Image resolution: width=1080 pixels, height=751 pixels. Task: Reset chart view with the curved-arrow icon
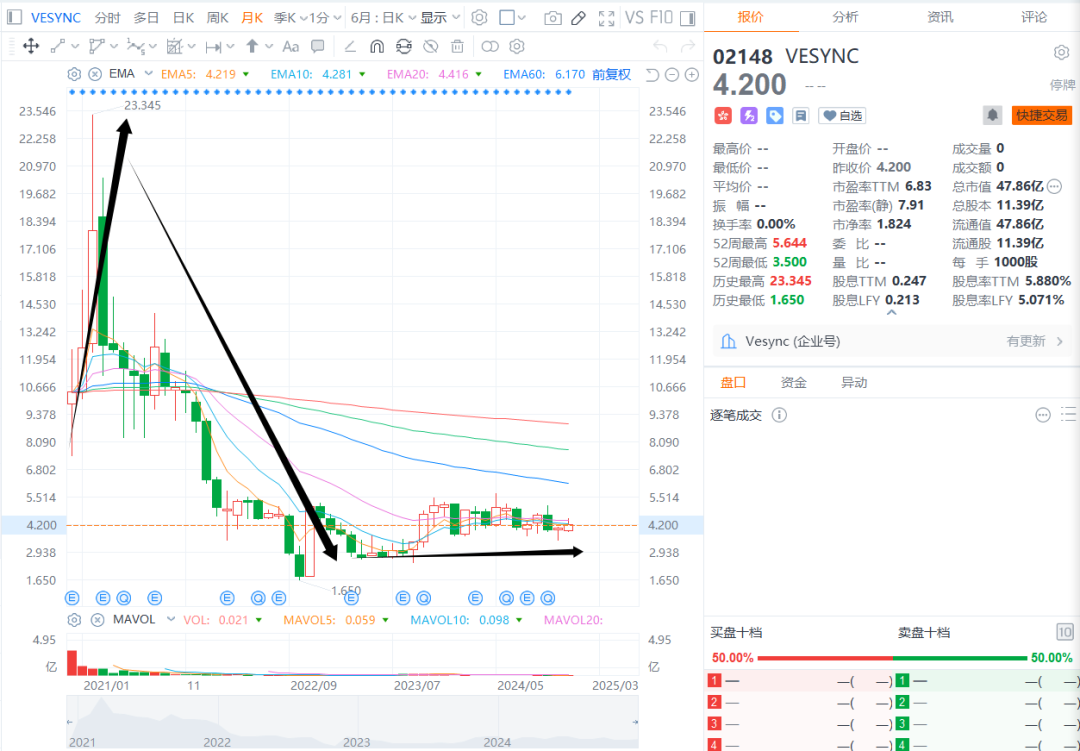pos(653,74)
